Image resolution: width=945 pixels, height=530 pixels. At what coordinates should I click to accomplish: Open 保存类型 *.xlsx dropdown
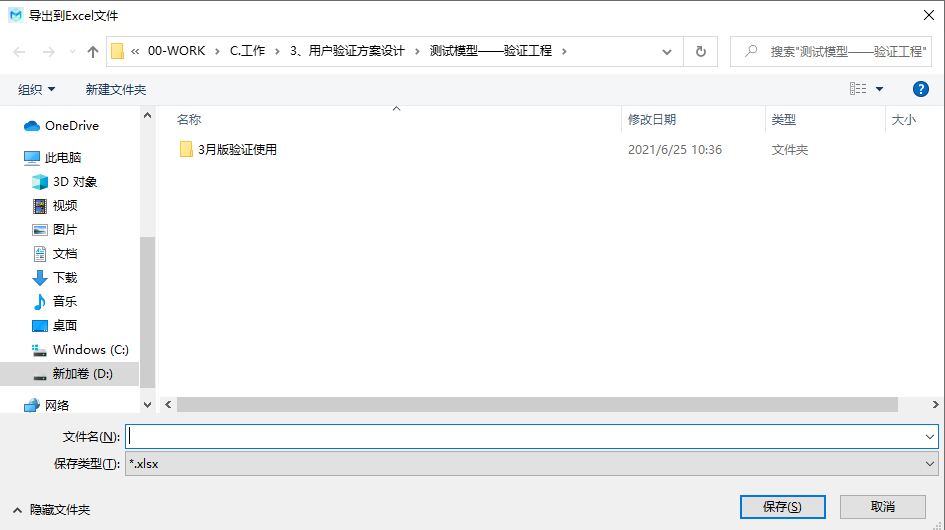[532, 464]
